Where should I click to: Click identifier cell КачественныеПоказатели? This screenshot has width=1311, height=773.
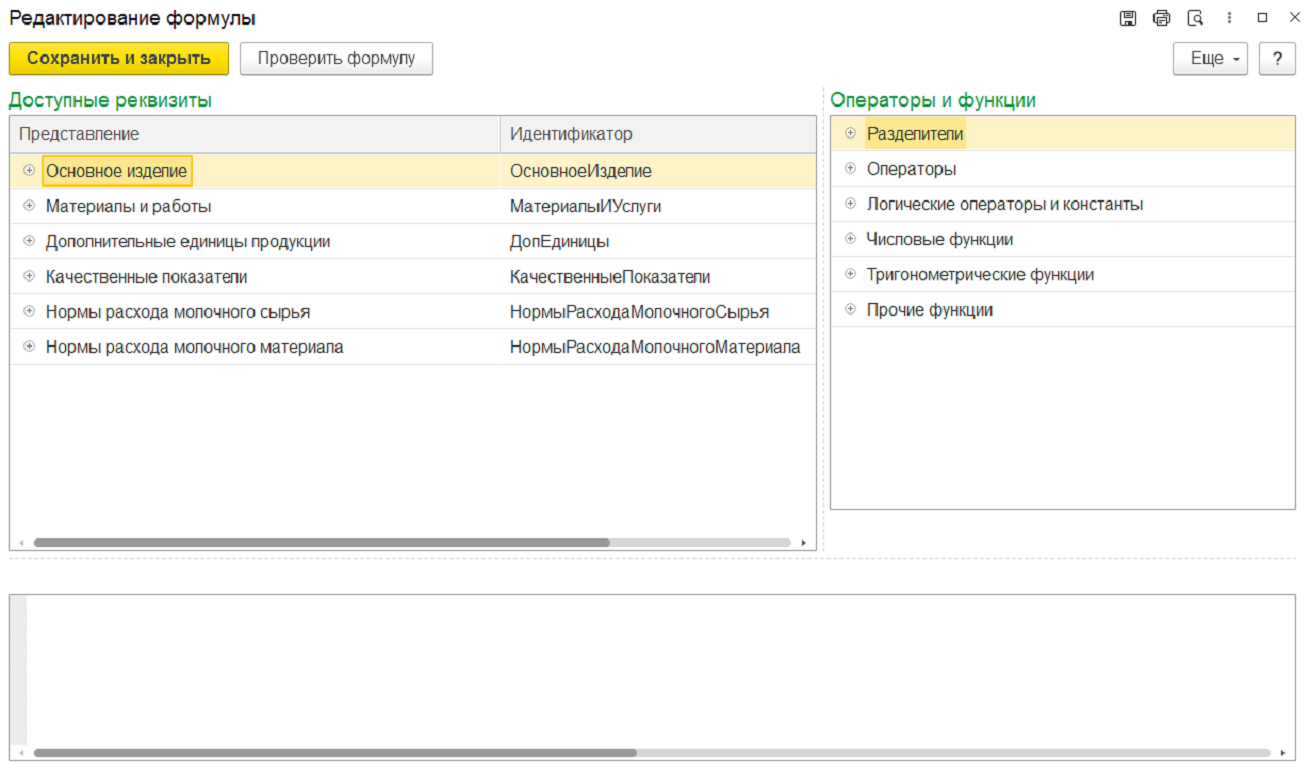(x=610, y=276)
